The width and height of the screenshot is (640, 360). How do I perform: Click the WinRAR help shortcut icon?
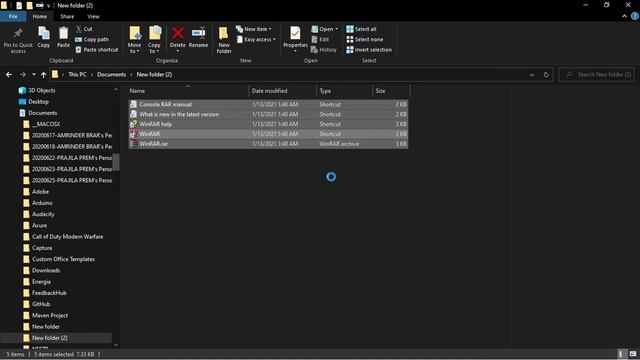point(133,124)
